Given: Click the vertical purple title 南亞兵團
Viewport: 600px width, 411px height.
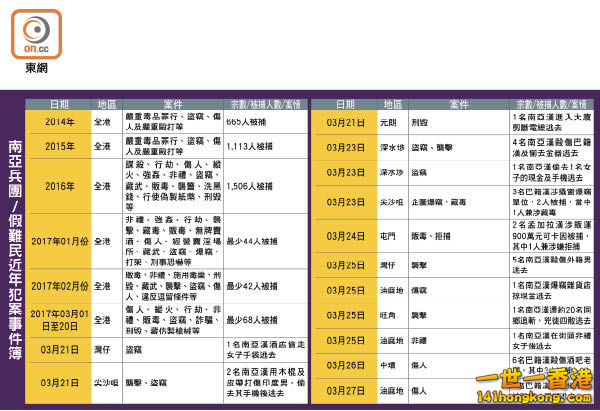Looking at the screenshot, I should [15, 167].
